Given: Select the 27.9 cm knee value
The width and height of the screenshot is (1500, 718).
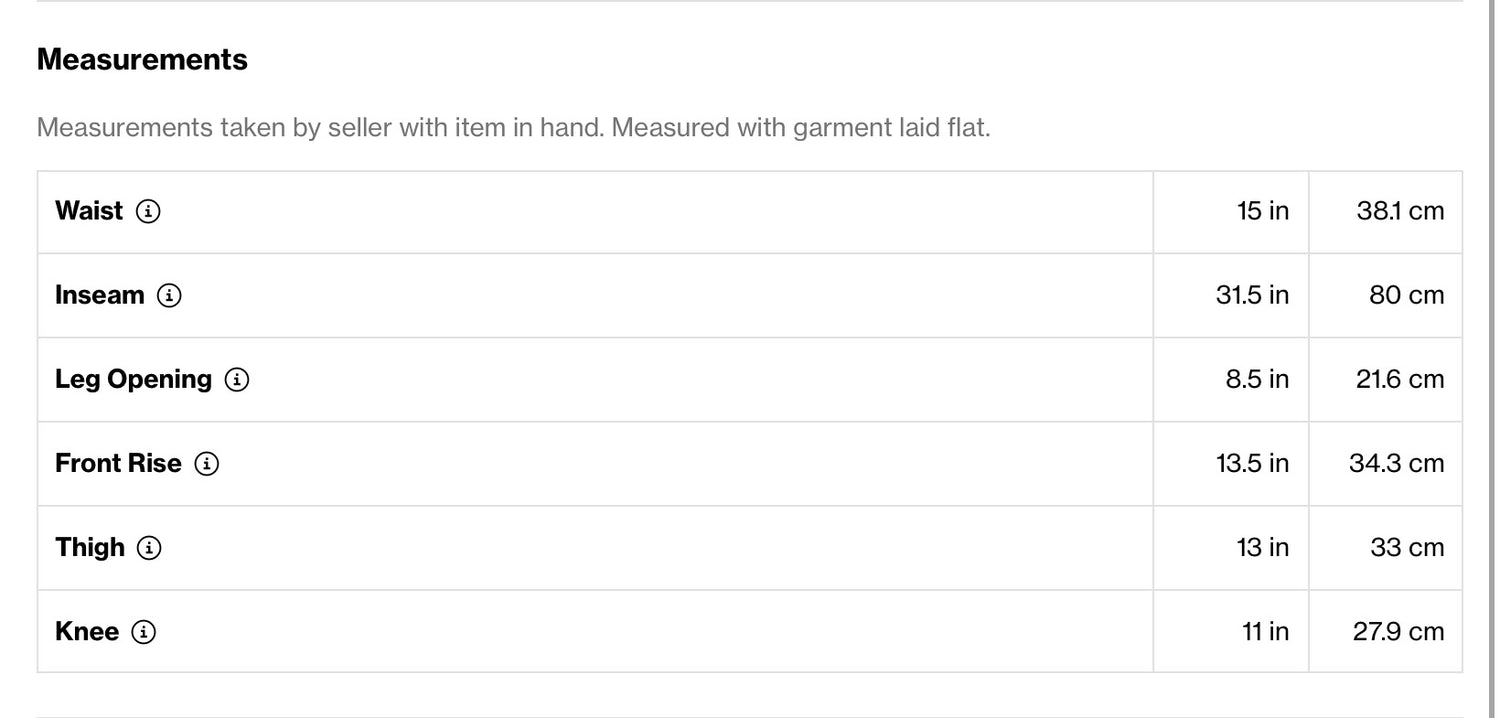Looking at the screenshot, I should [x=1397, y=631].
